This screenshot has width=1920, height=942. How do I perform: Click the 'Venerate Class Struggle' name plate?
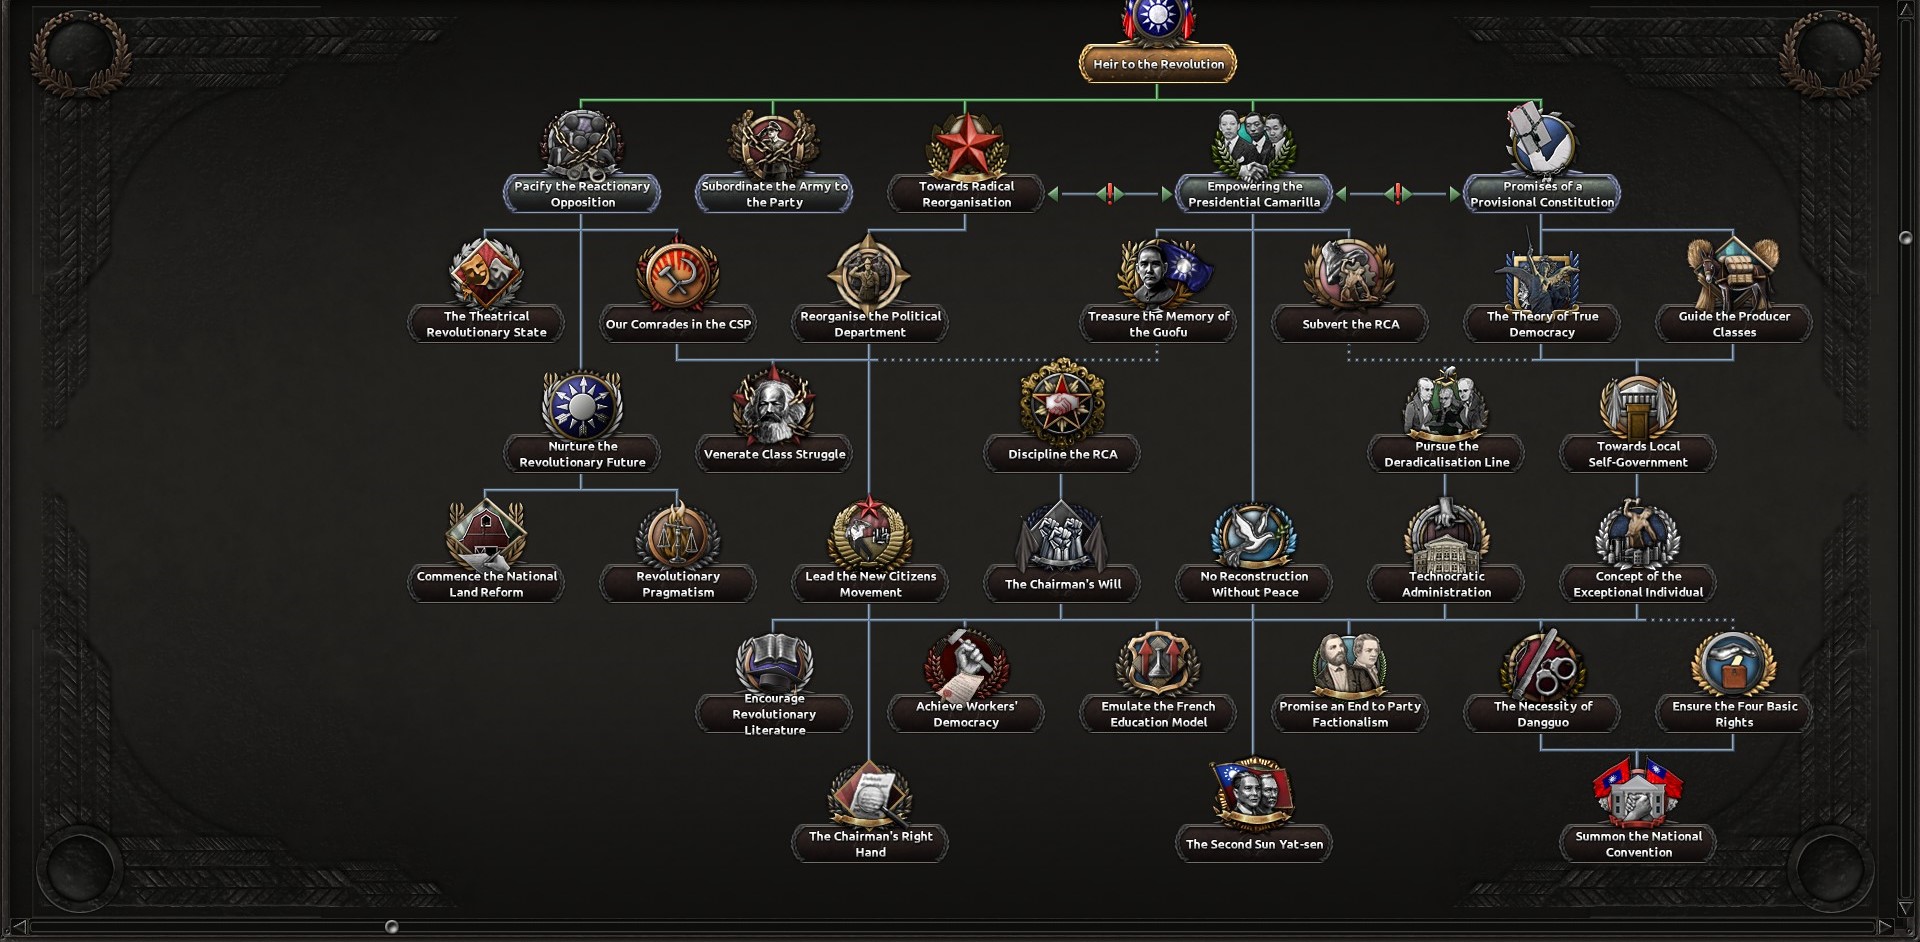pos(774,454)
